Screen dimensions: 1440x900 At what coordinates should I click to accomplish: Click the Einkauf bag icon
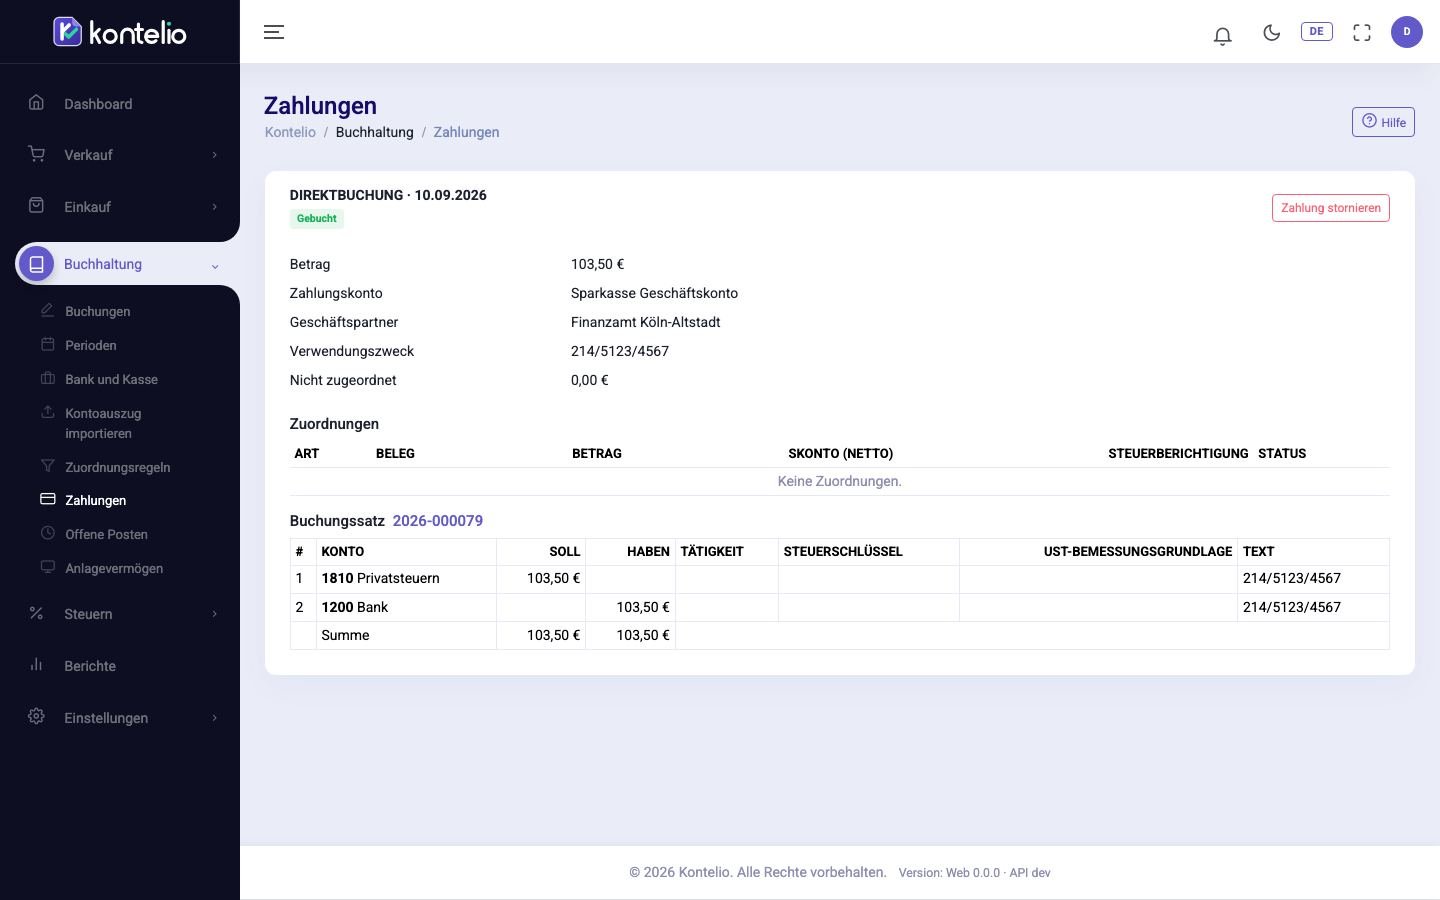point(37,205)
